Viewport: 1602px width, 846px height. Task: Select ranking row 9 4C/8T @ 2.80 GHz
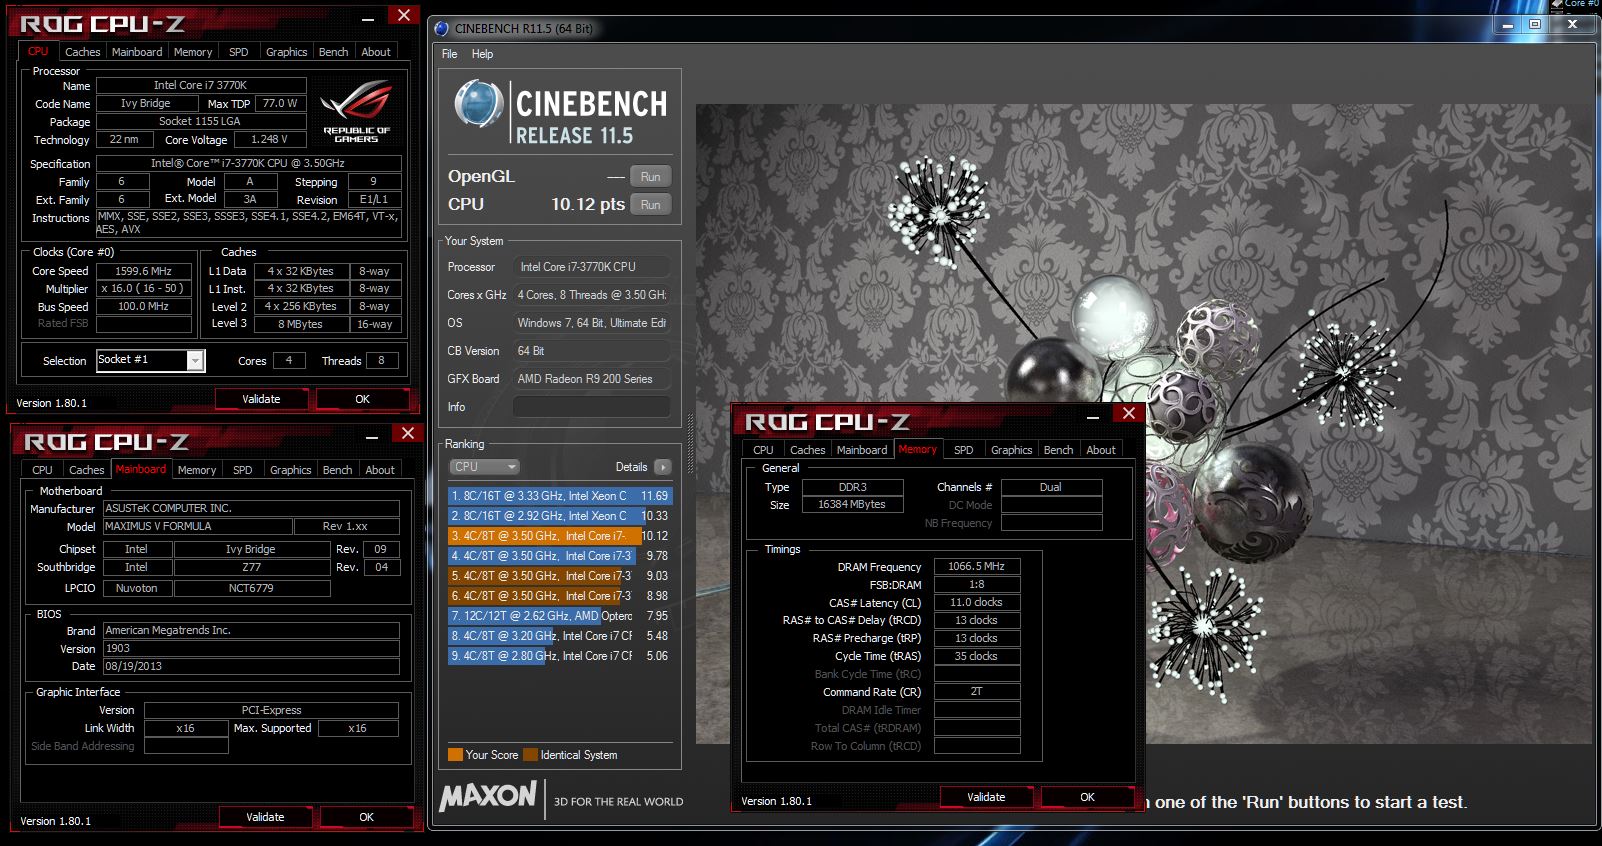(560, 656)
